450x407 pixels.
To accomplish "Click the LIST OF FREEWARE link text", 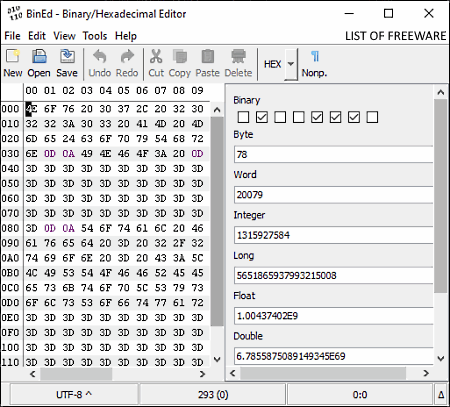I will point(395,36).
